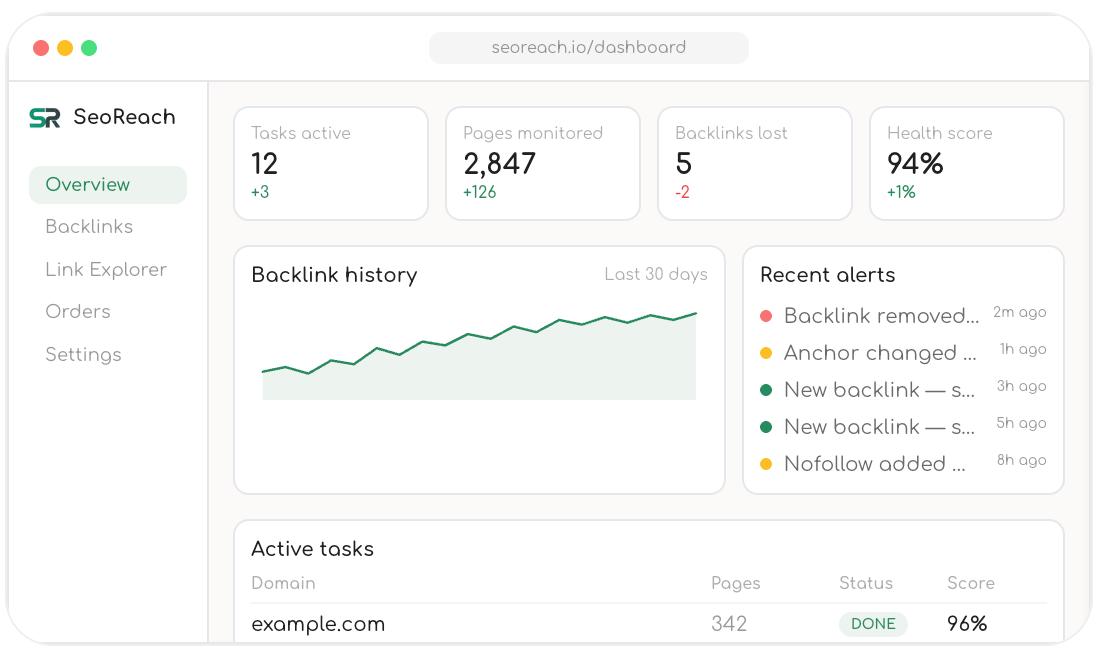The width and height of the screenshot is (1098, 650).
Task: Click the SR logo icon
Action: click(45, 118)
